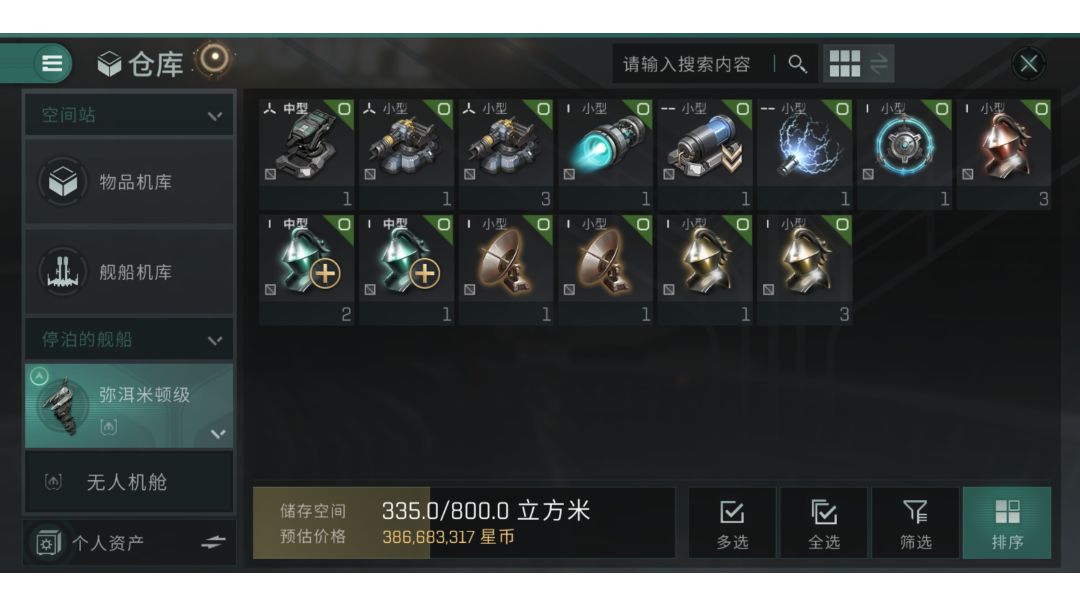The width and height of the screenshot is (1080, 606).
Task: Toggle 全选 select all
Action: tap(824, 523)
